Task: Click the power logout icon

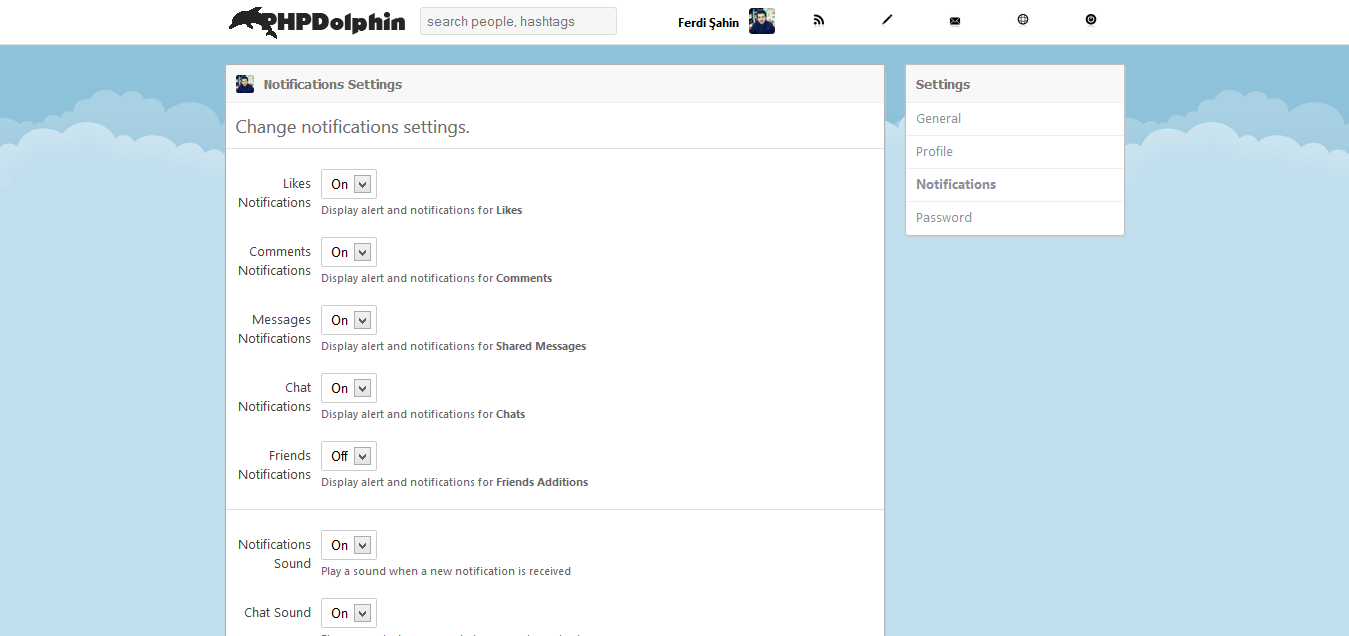Action: coord(1090,19)
